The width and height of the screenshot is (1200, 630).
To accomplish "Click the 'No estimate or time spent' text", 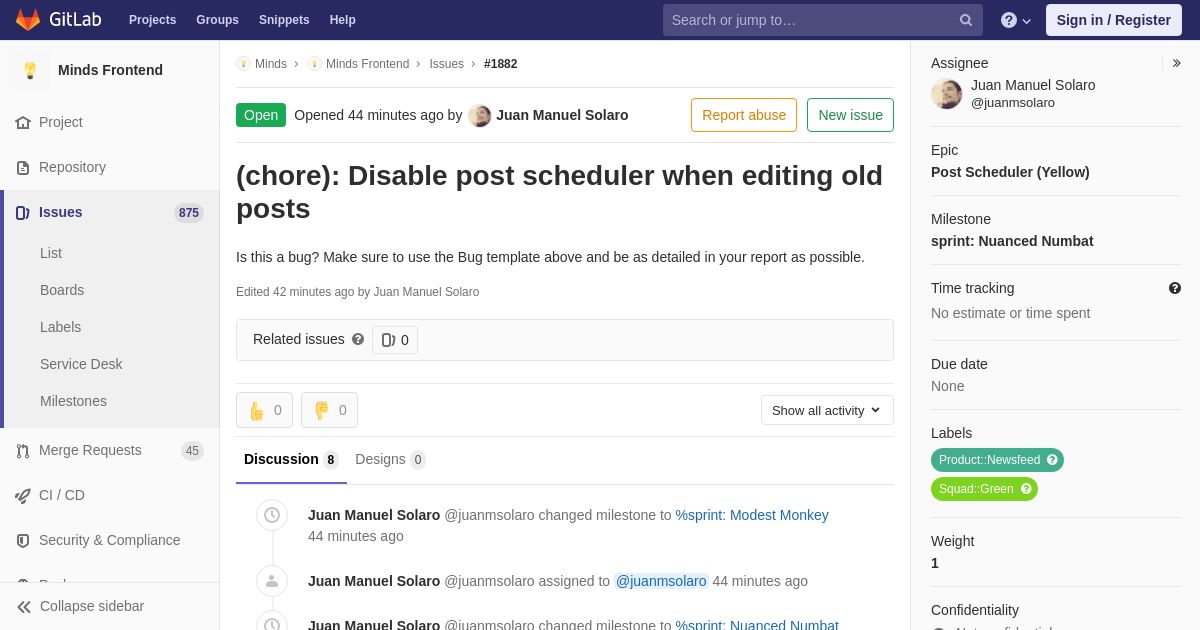I will point(1010,313).
